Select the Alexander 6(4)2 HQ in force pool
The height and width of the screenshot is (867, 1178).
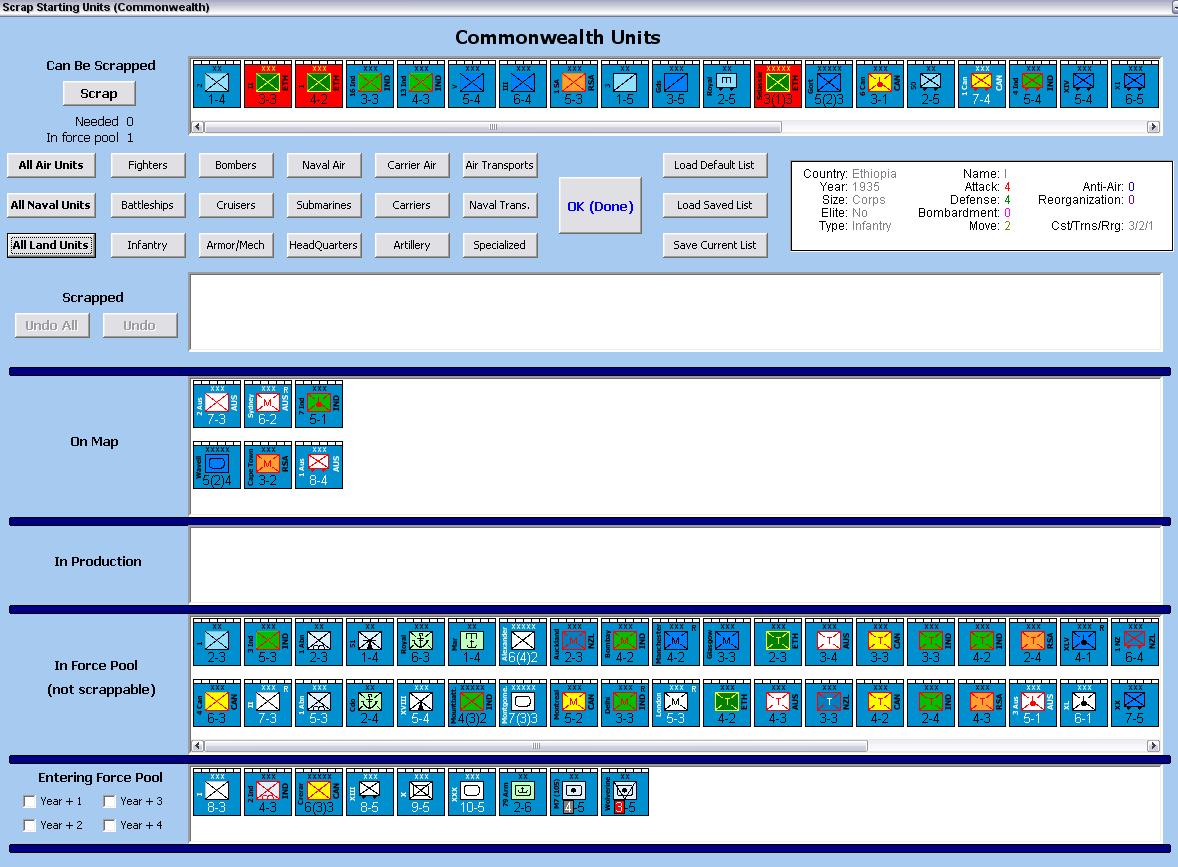coord(523,642)
